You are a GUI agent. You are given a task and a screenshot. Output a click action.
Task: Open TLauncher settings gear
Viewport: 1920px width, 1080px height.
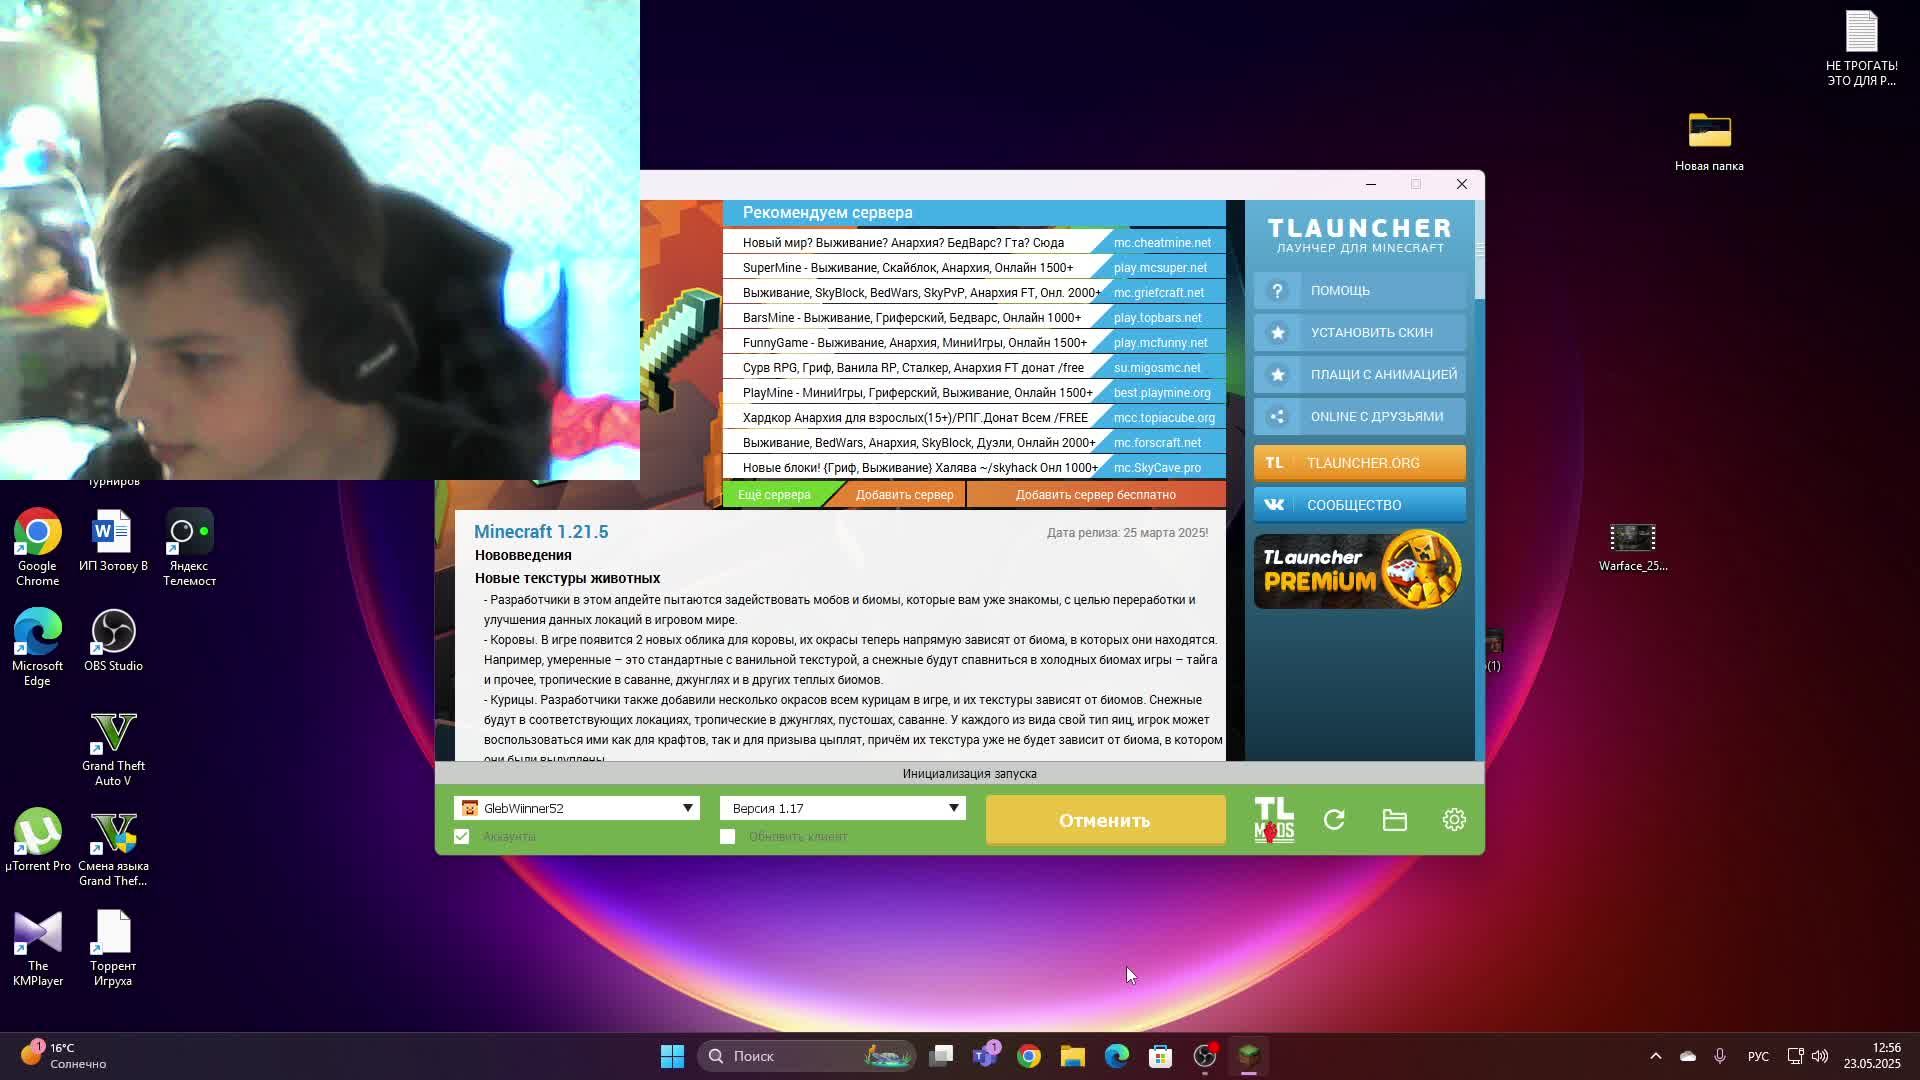(1454, 820)
